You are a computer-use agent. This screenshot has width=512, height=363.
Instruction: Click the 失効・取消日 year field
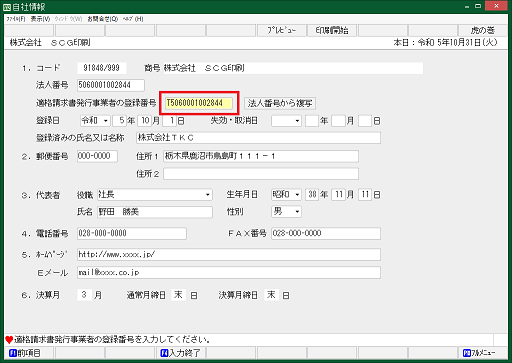pyautogui.click(x=312, y=121)
